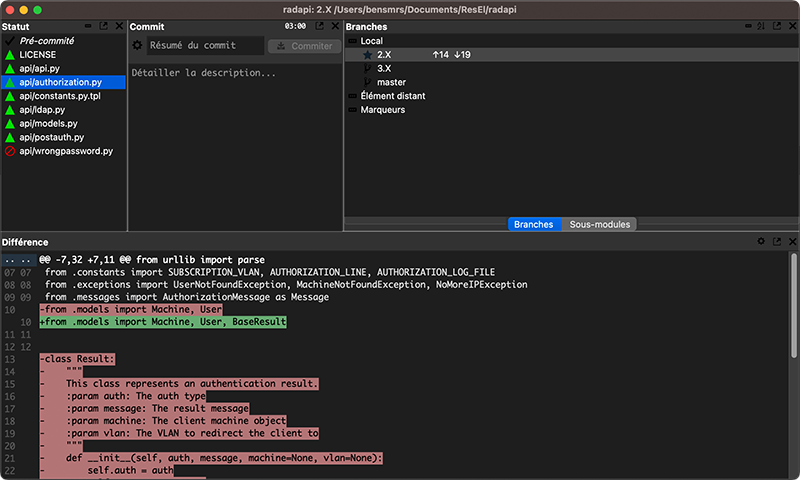The image size is (800, 480).
Task: Click the green triangle icon of api/constants.py.tpl
Action: click(x=10, y=96)
